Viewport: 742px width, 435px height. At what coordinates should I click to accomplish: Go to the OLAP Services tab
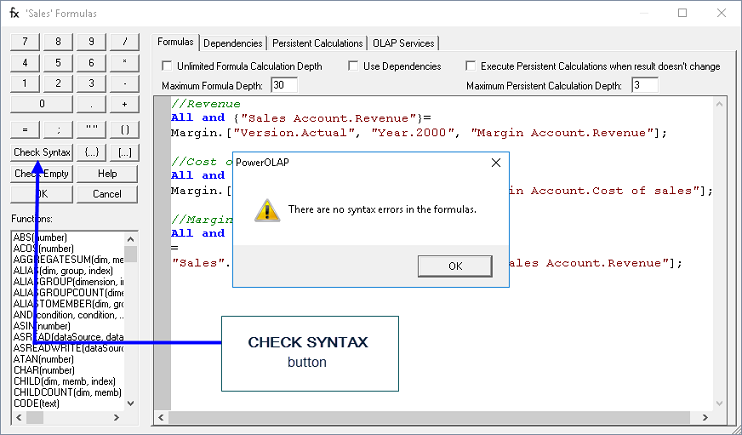coord(403,43)
